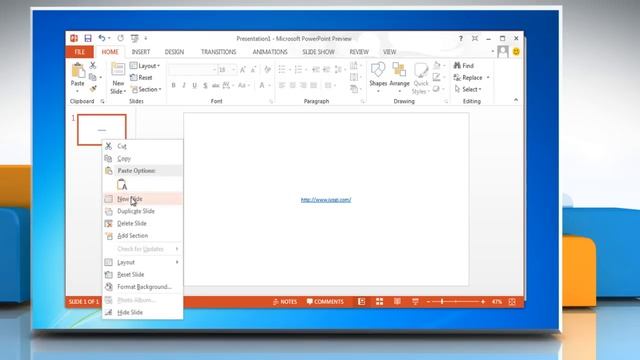This screenshot has height=360, width=640.
Task: Open the PowerPoint Help question mark
Action: (461, 38)
